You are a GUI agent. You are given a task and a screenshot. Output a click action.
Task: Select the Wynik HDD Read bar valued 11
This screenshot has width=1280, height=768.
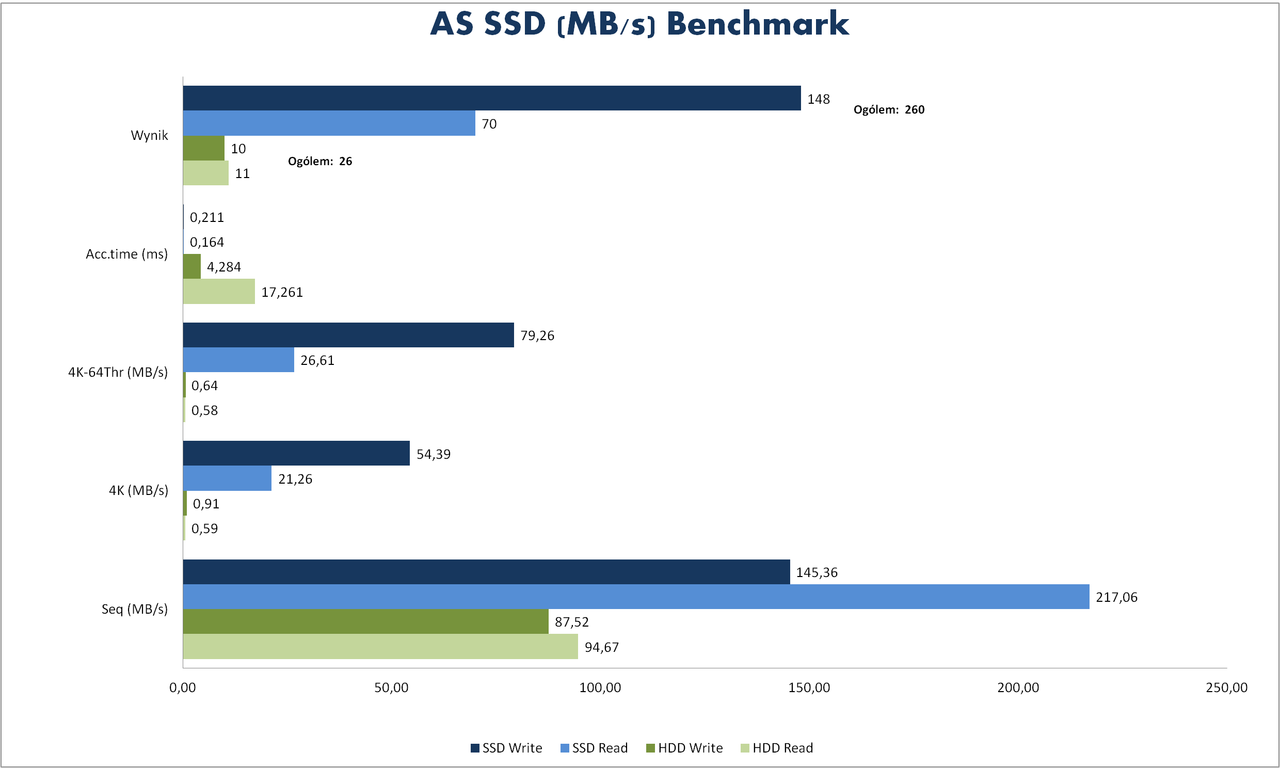[206, 172]
